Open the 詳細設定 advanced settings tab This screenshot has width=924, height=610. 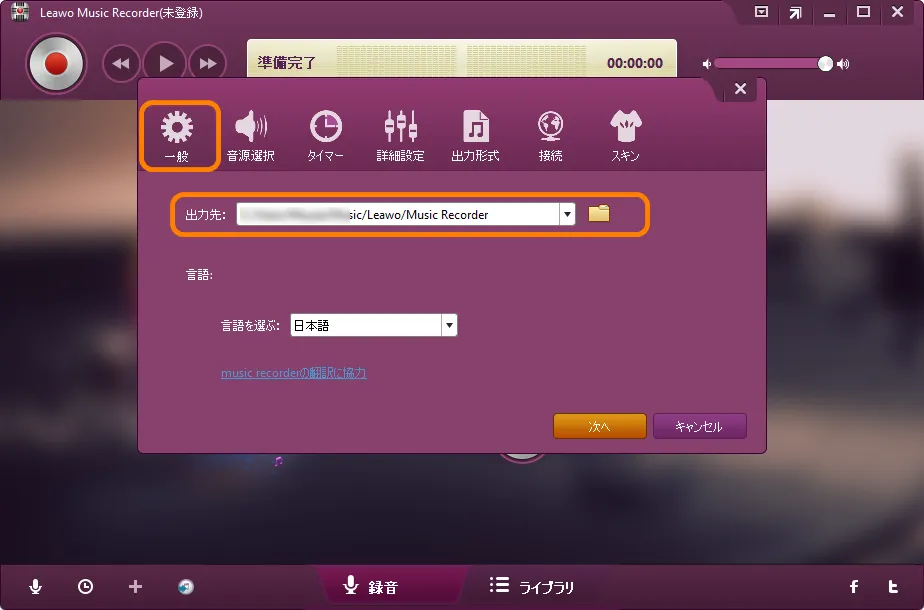click(400, 136)
